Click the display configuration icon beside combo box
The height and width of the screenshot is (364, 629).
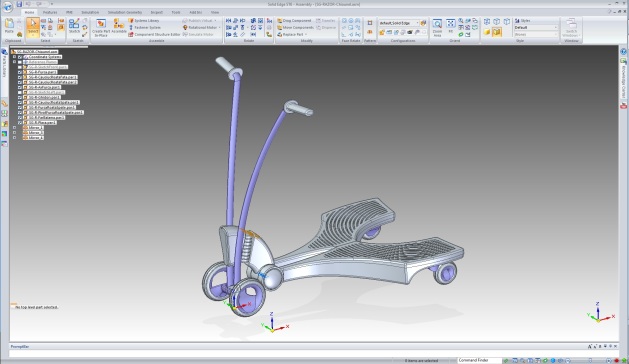pyautogui.click(x=423, y=23)
